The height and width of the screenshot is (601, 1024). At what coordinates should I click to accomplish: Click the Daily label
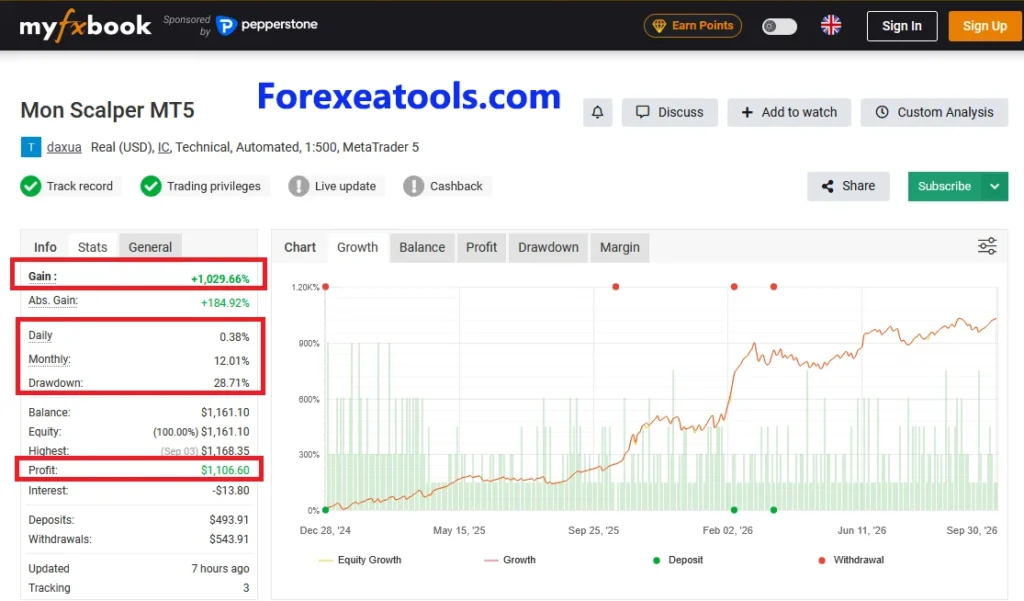[40, 335]
